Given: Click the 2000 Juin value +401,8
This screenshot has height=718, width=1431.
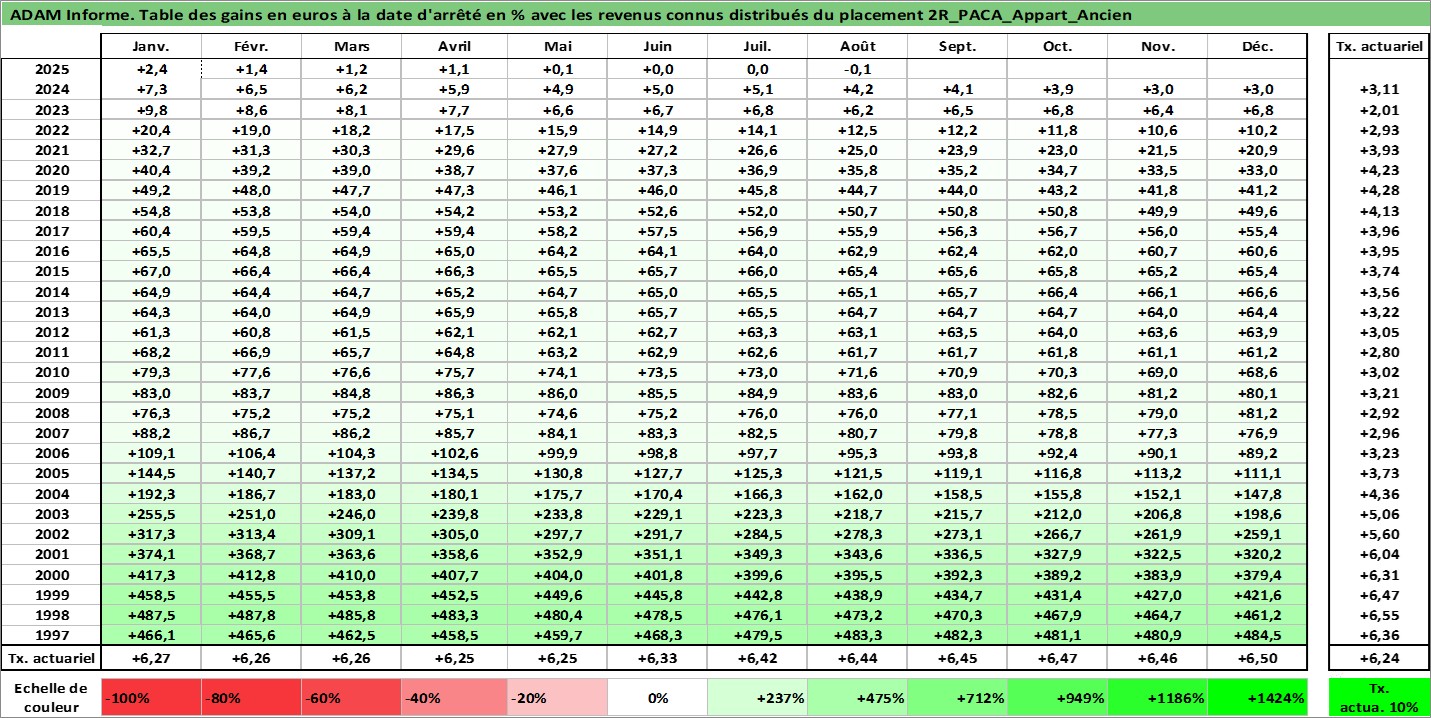Looking at the screenshot, I should coord(657,575).
